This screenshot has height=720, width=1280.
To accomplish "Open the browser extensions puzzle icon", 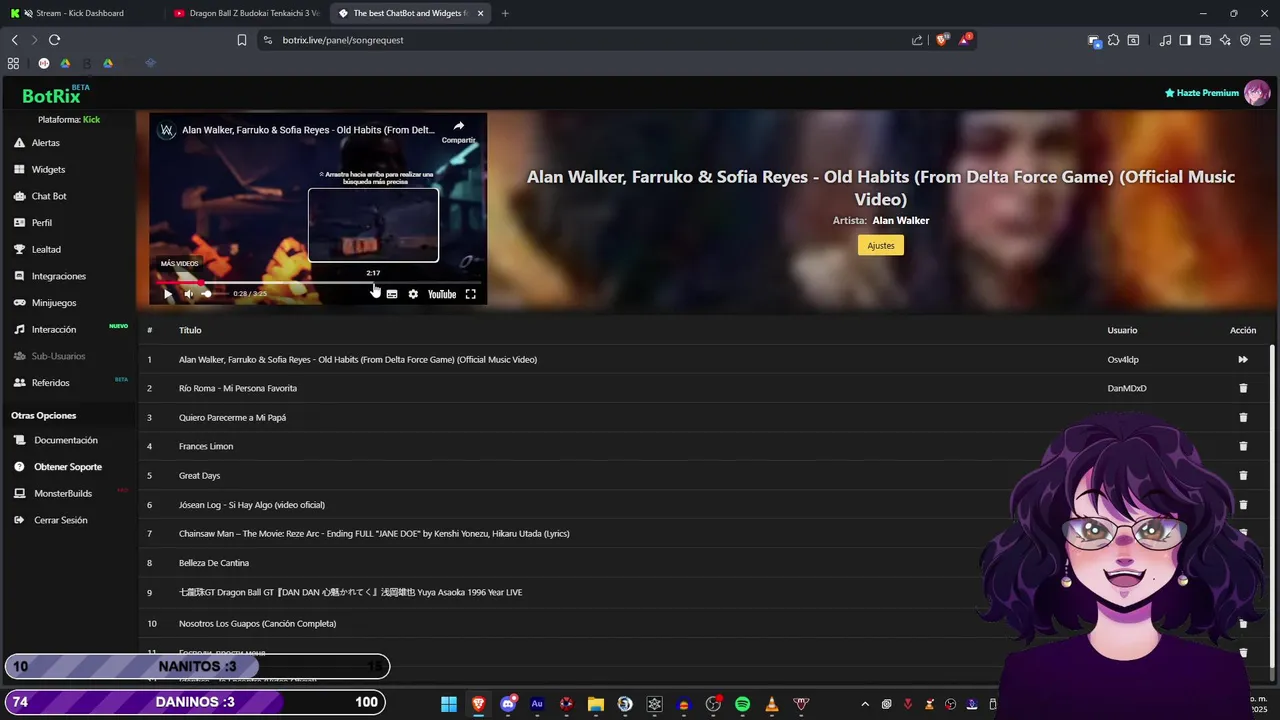I will point(1113,40).
